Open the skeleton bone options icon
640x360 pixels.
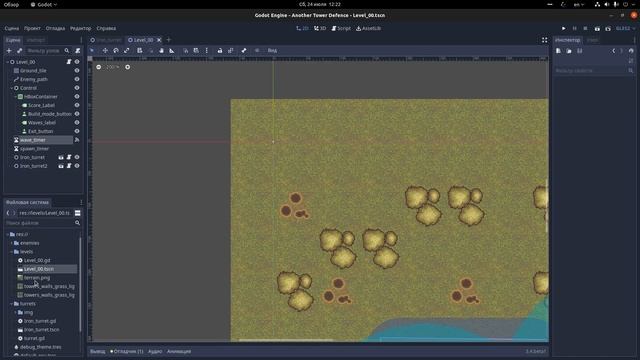(x=244, y=51)
